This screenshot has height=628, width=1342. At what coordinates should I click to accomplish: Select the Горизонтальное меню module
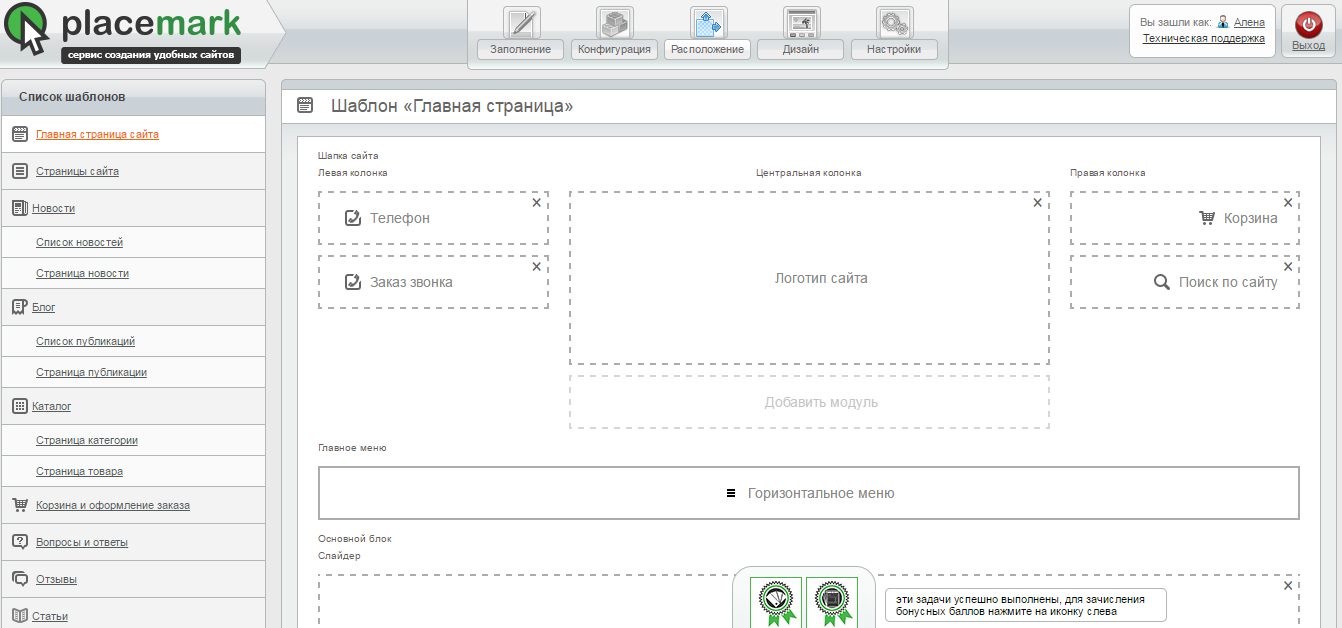[x=809, y=493]
